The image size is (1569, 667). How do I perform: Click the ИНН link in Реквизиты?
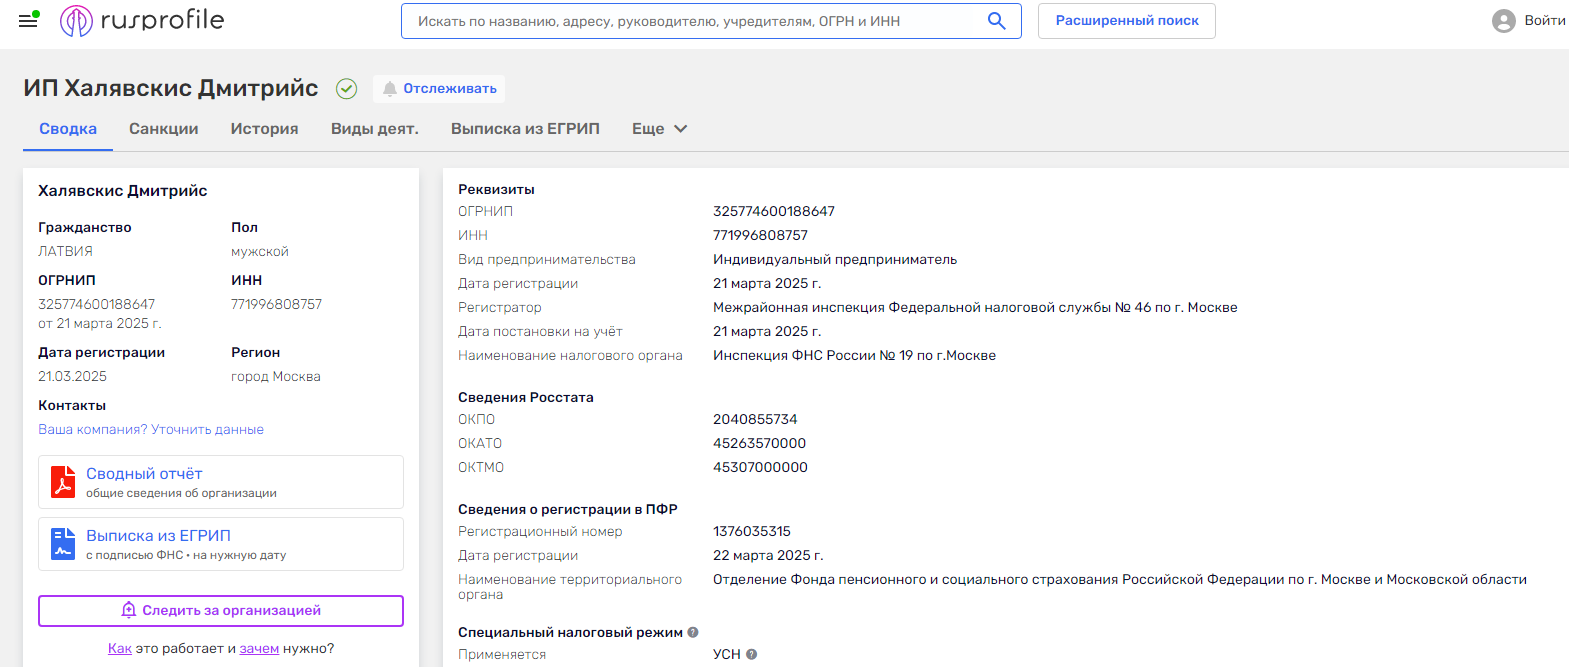point(473,235)
